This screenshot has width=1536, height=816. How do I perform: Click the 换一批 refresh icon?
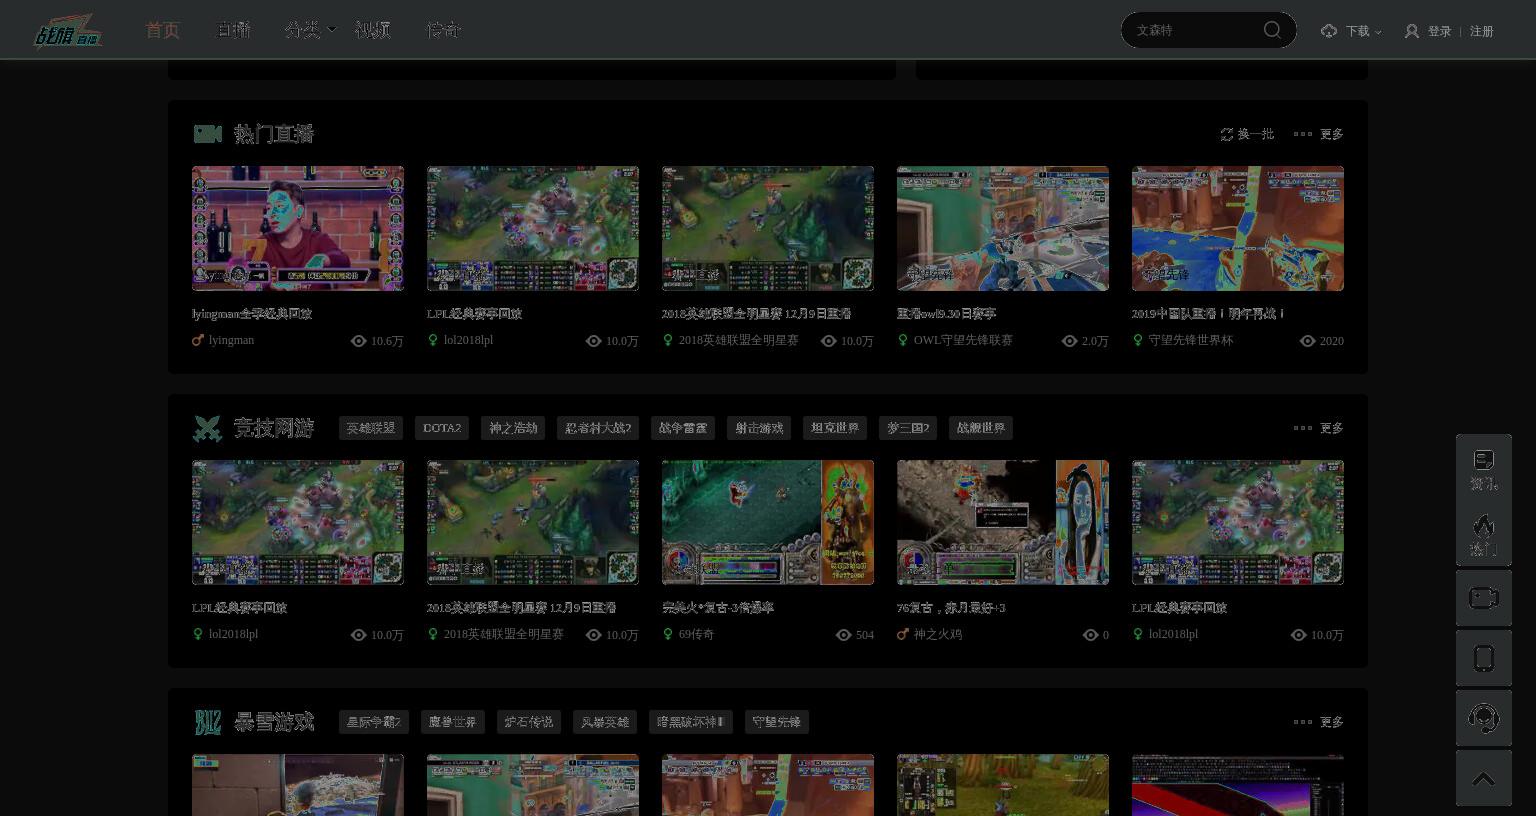[1227, 134]
